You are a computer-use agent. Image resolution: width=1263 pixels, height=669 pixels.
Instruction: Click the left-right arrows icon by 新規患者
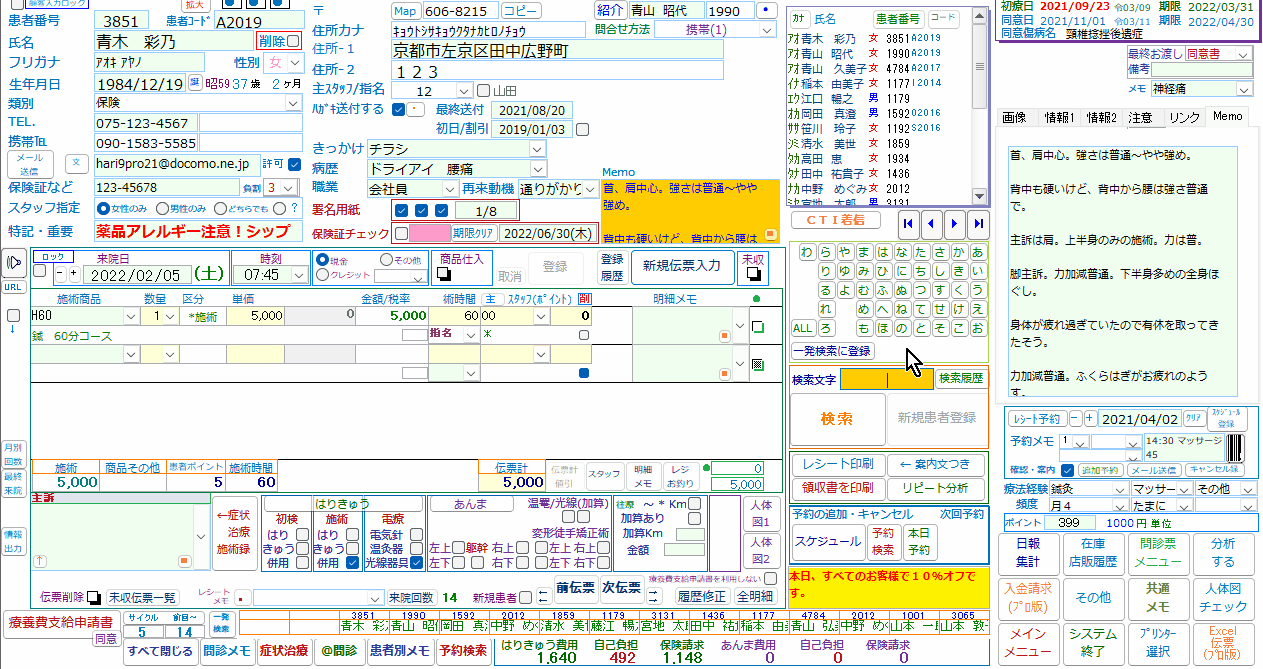click(543, 597)
